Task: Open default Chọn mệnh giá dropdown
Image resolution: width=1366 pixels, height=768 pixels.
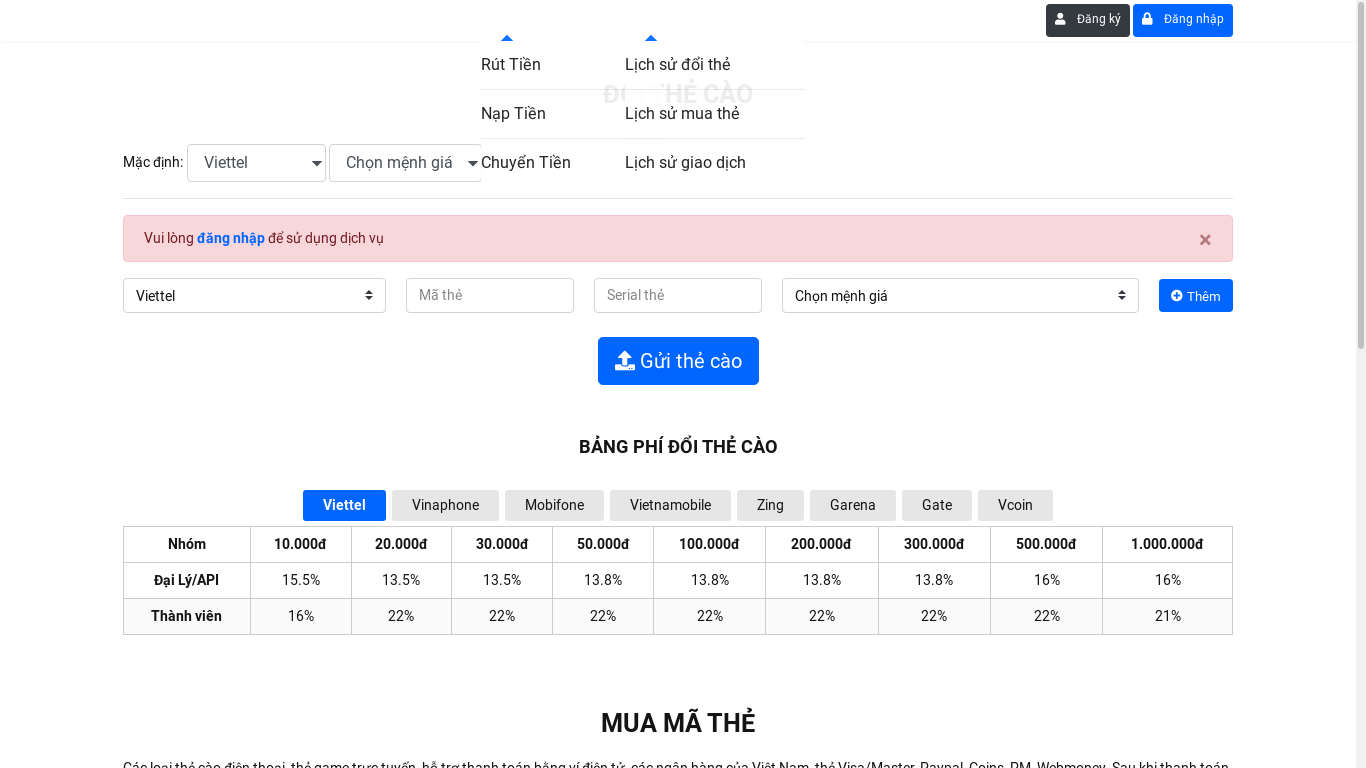Action: (405, 163)
